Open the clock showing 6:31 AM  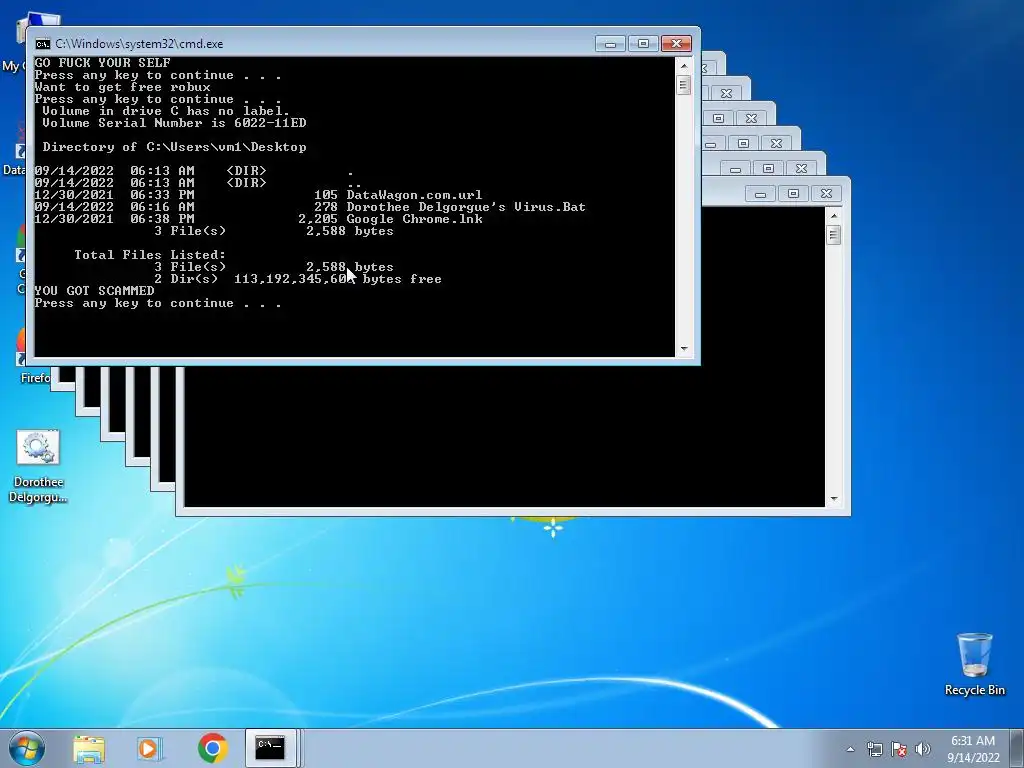pyautogui.click(x=973, y=749)
